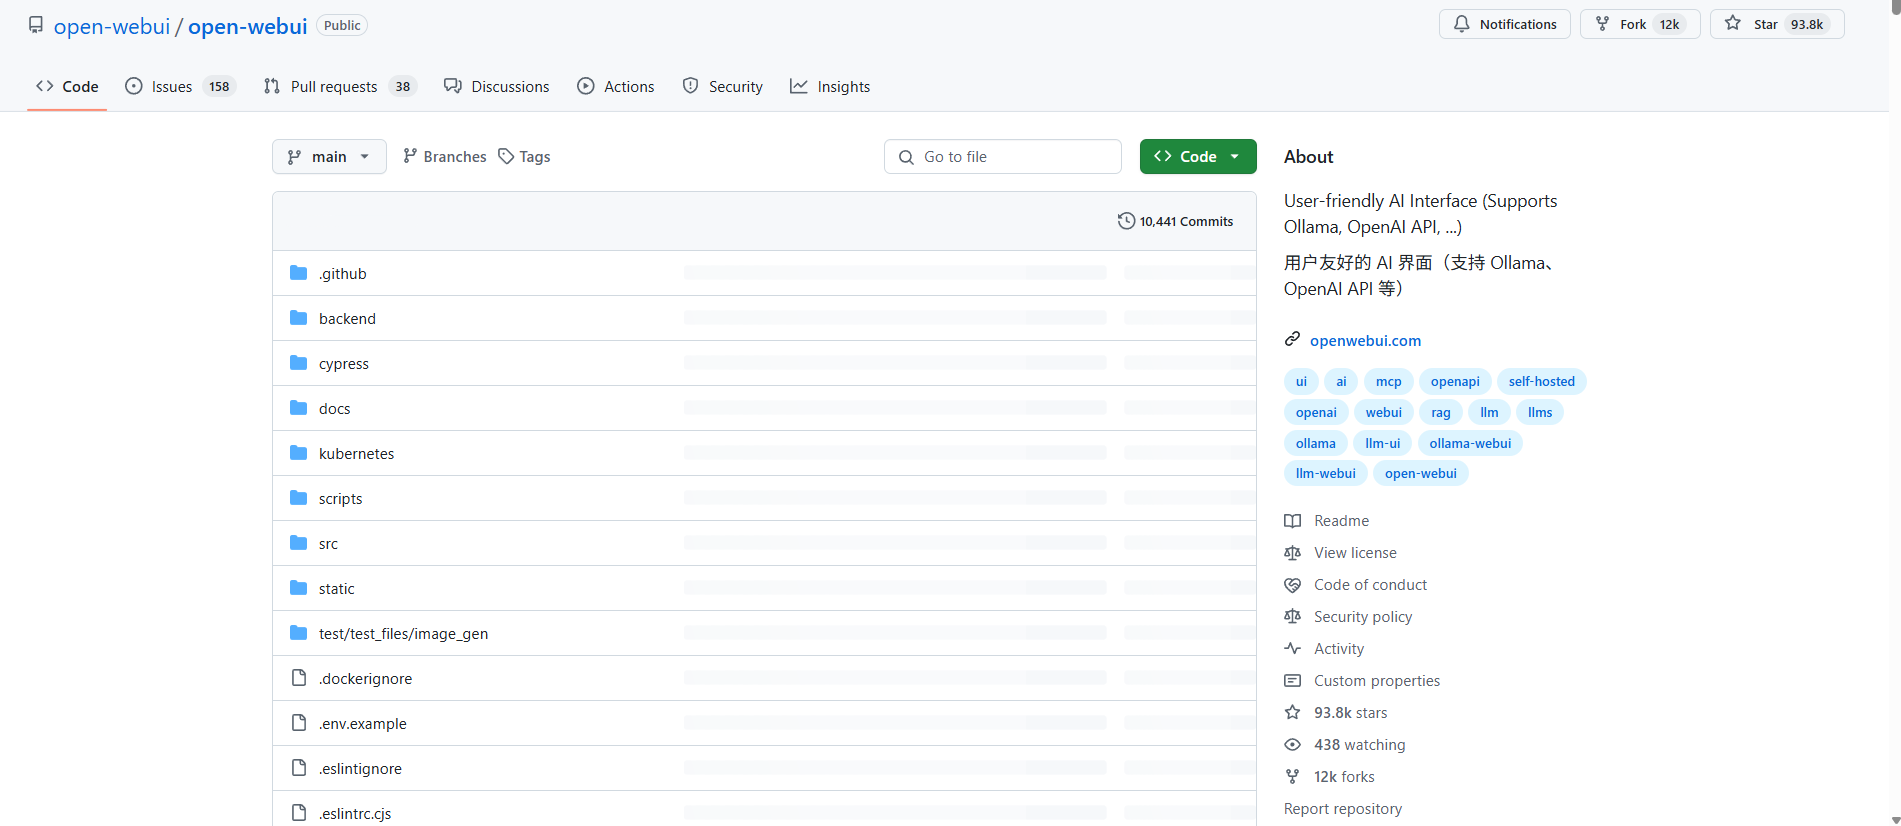Open the Actions tab

tap(616, 87)
